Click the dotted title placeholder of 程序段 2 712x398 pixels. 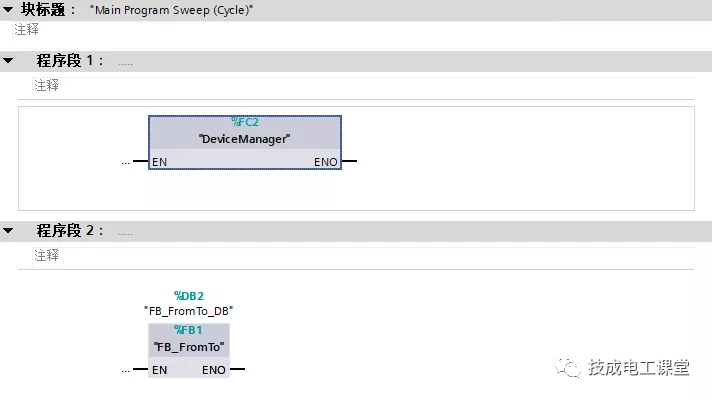pos(126,234)
